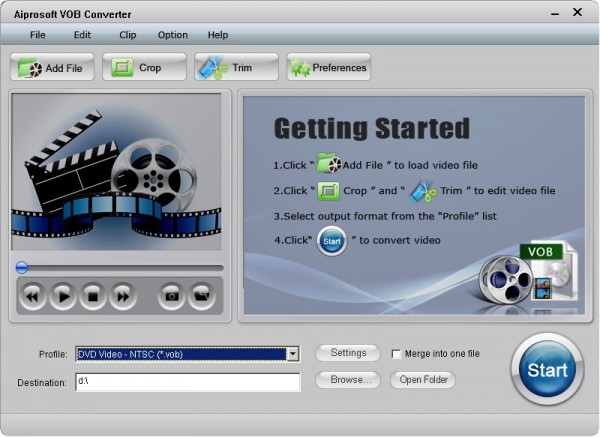This screenshot has width=600, height=437.
Task: Click the Add File toolbar button
Action: [x=53, y=68]
